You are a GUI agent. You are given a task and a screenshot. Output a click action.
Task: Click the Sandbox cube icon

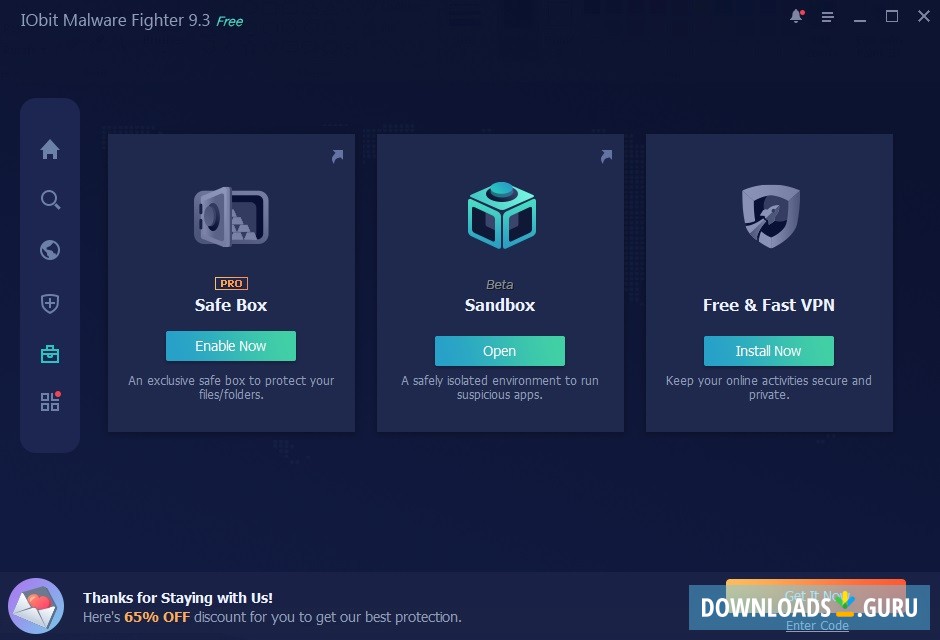coord(501,215)
